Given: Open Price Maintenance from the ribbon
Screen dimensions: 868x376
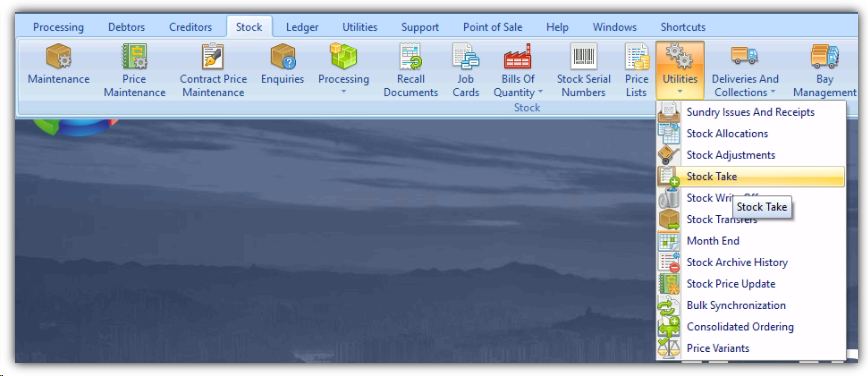Looking at the screenshot, I should 135,70.
